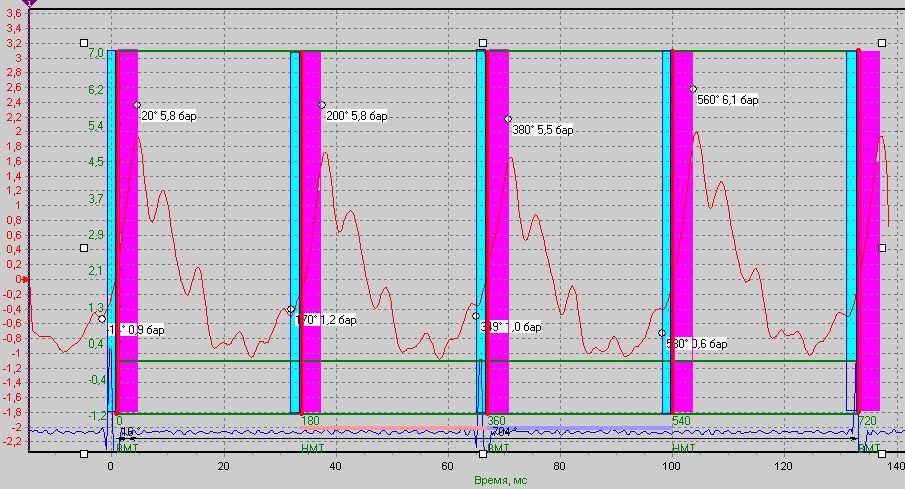This screenshot has width=905, height=489.
Task: Select the bottom-center white selection handle
Action: [x=483, y=454]
